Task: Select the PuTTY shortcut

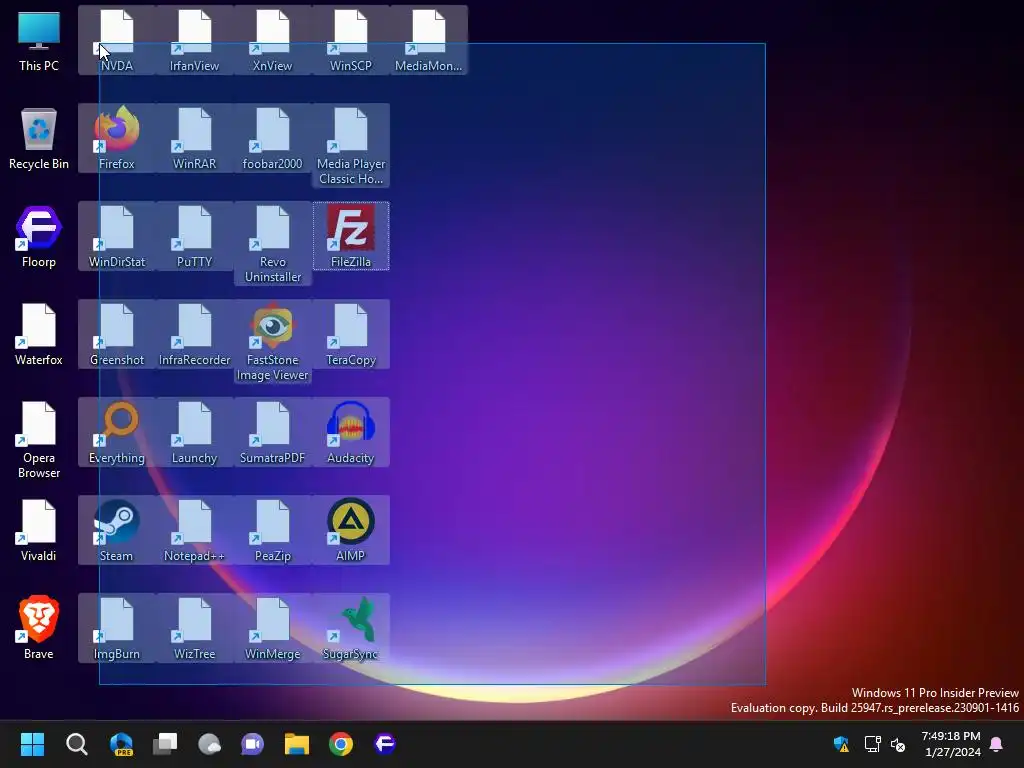Action: 195,236
